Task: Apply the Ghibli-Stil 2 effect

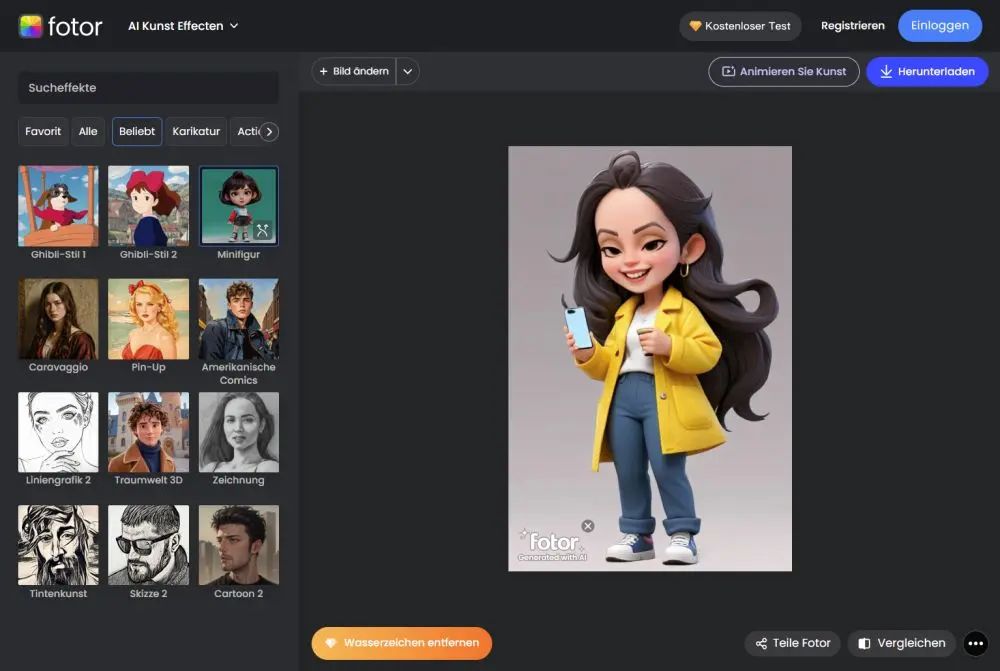Action: 149,206
